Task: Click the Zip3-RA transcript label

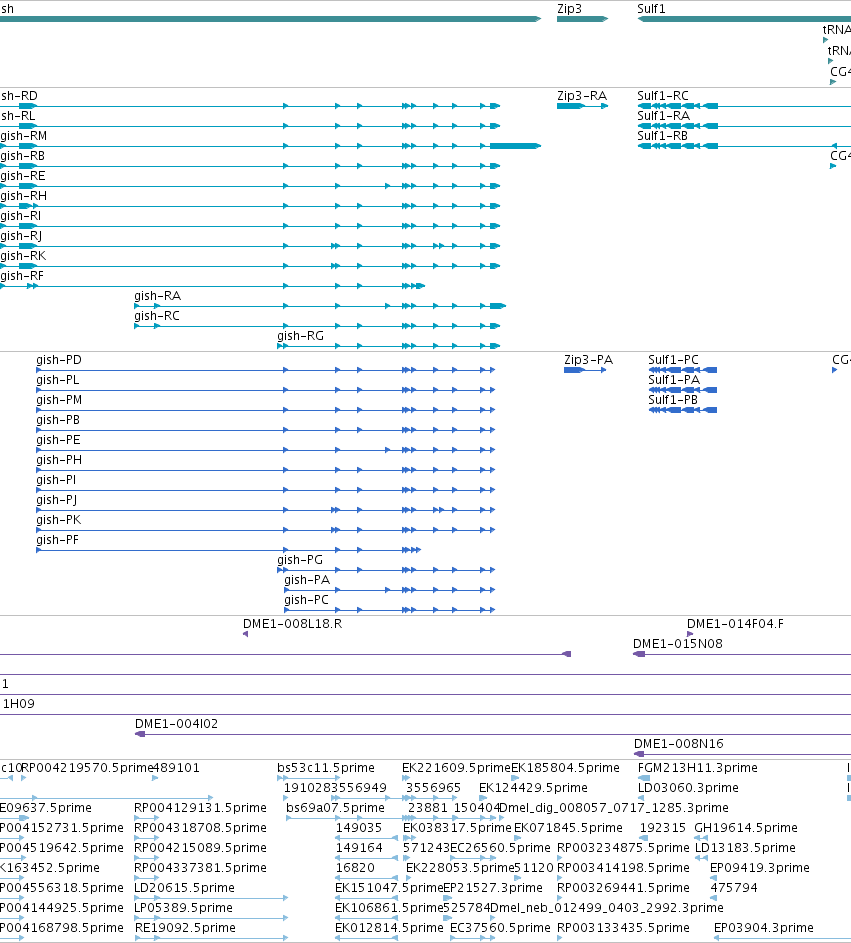Action: (582, 96)
